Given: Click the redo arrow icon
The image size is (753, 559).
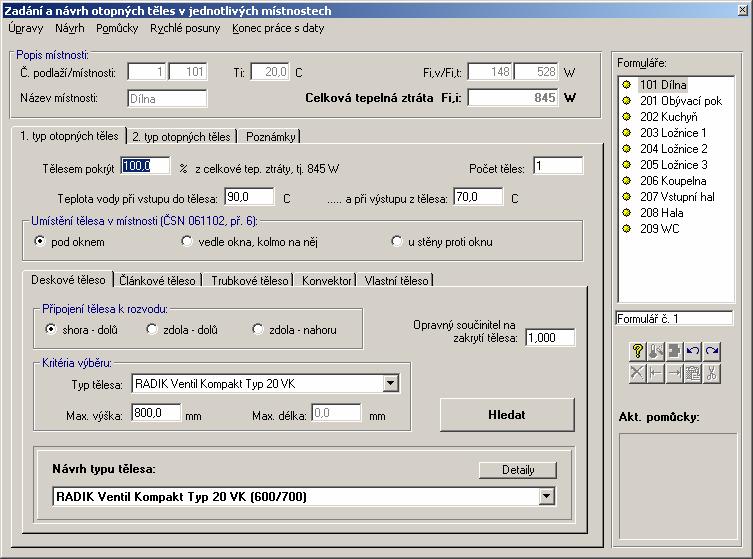Looking at the screenshot, I should (x=712, y=352).
